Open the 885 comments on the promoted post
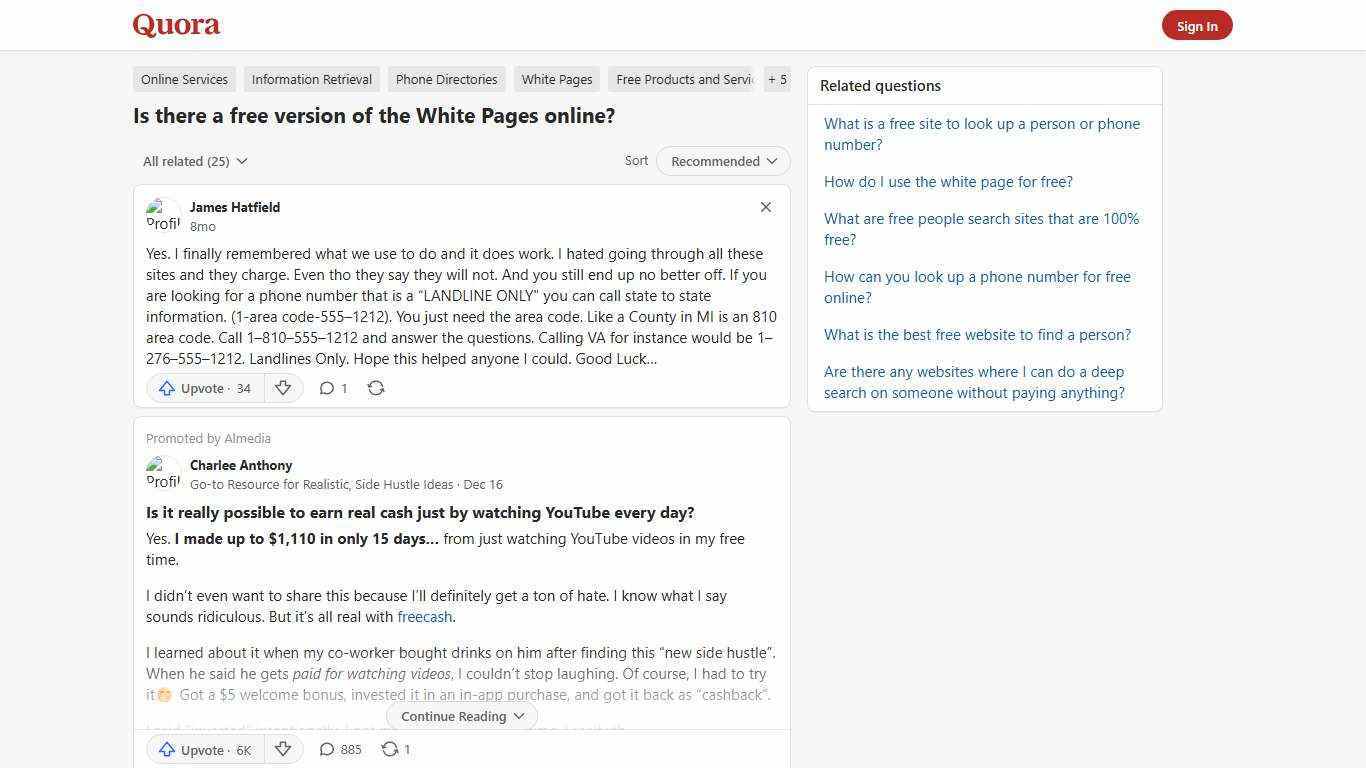The image size is (1366, 768). (x=340, y=749)
